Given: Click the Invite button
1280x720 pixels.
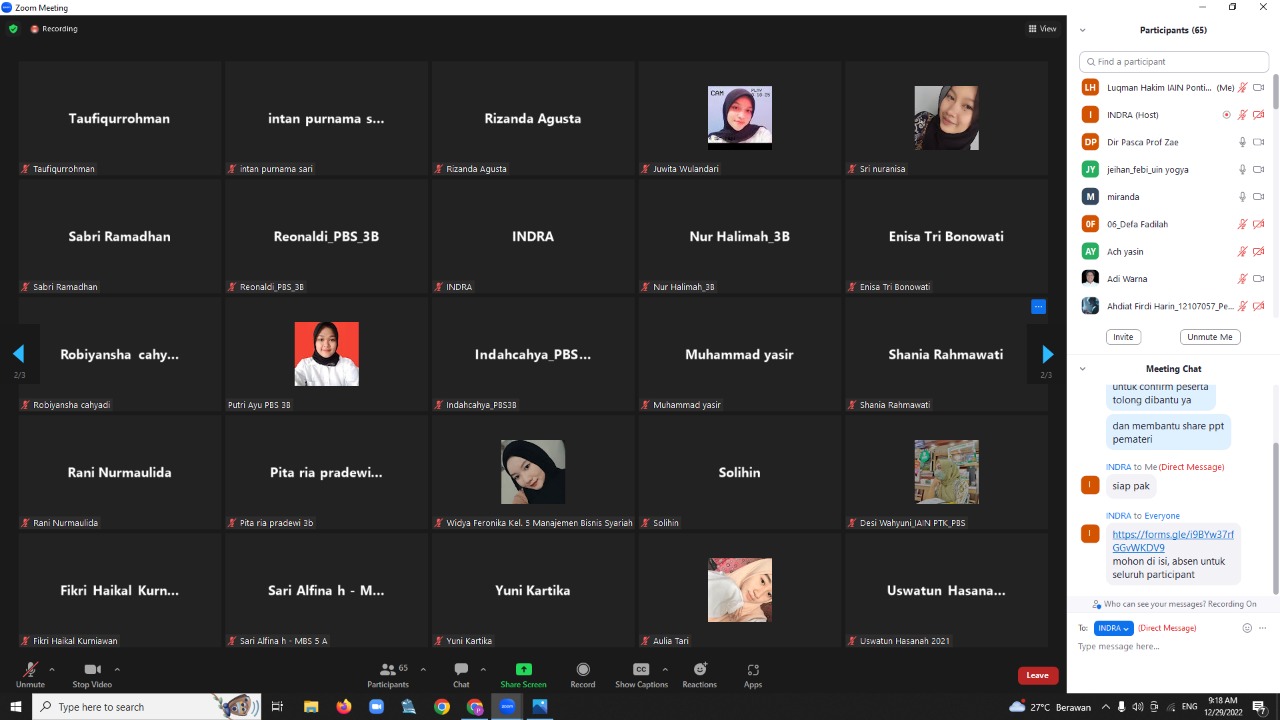Looking at the screenshot, I should coord(1123,337).
